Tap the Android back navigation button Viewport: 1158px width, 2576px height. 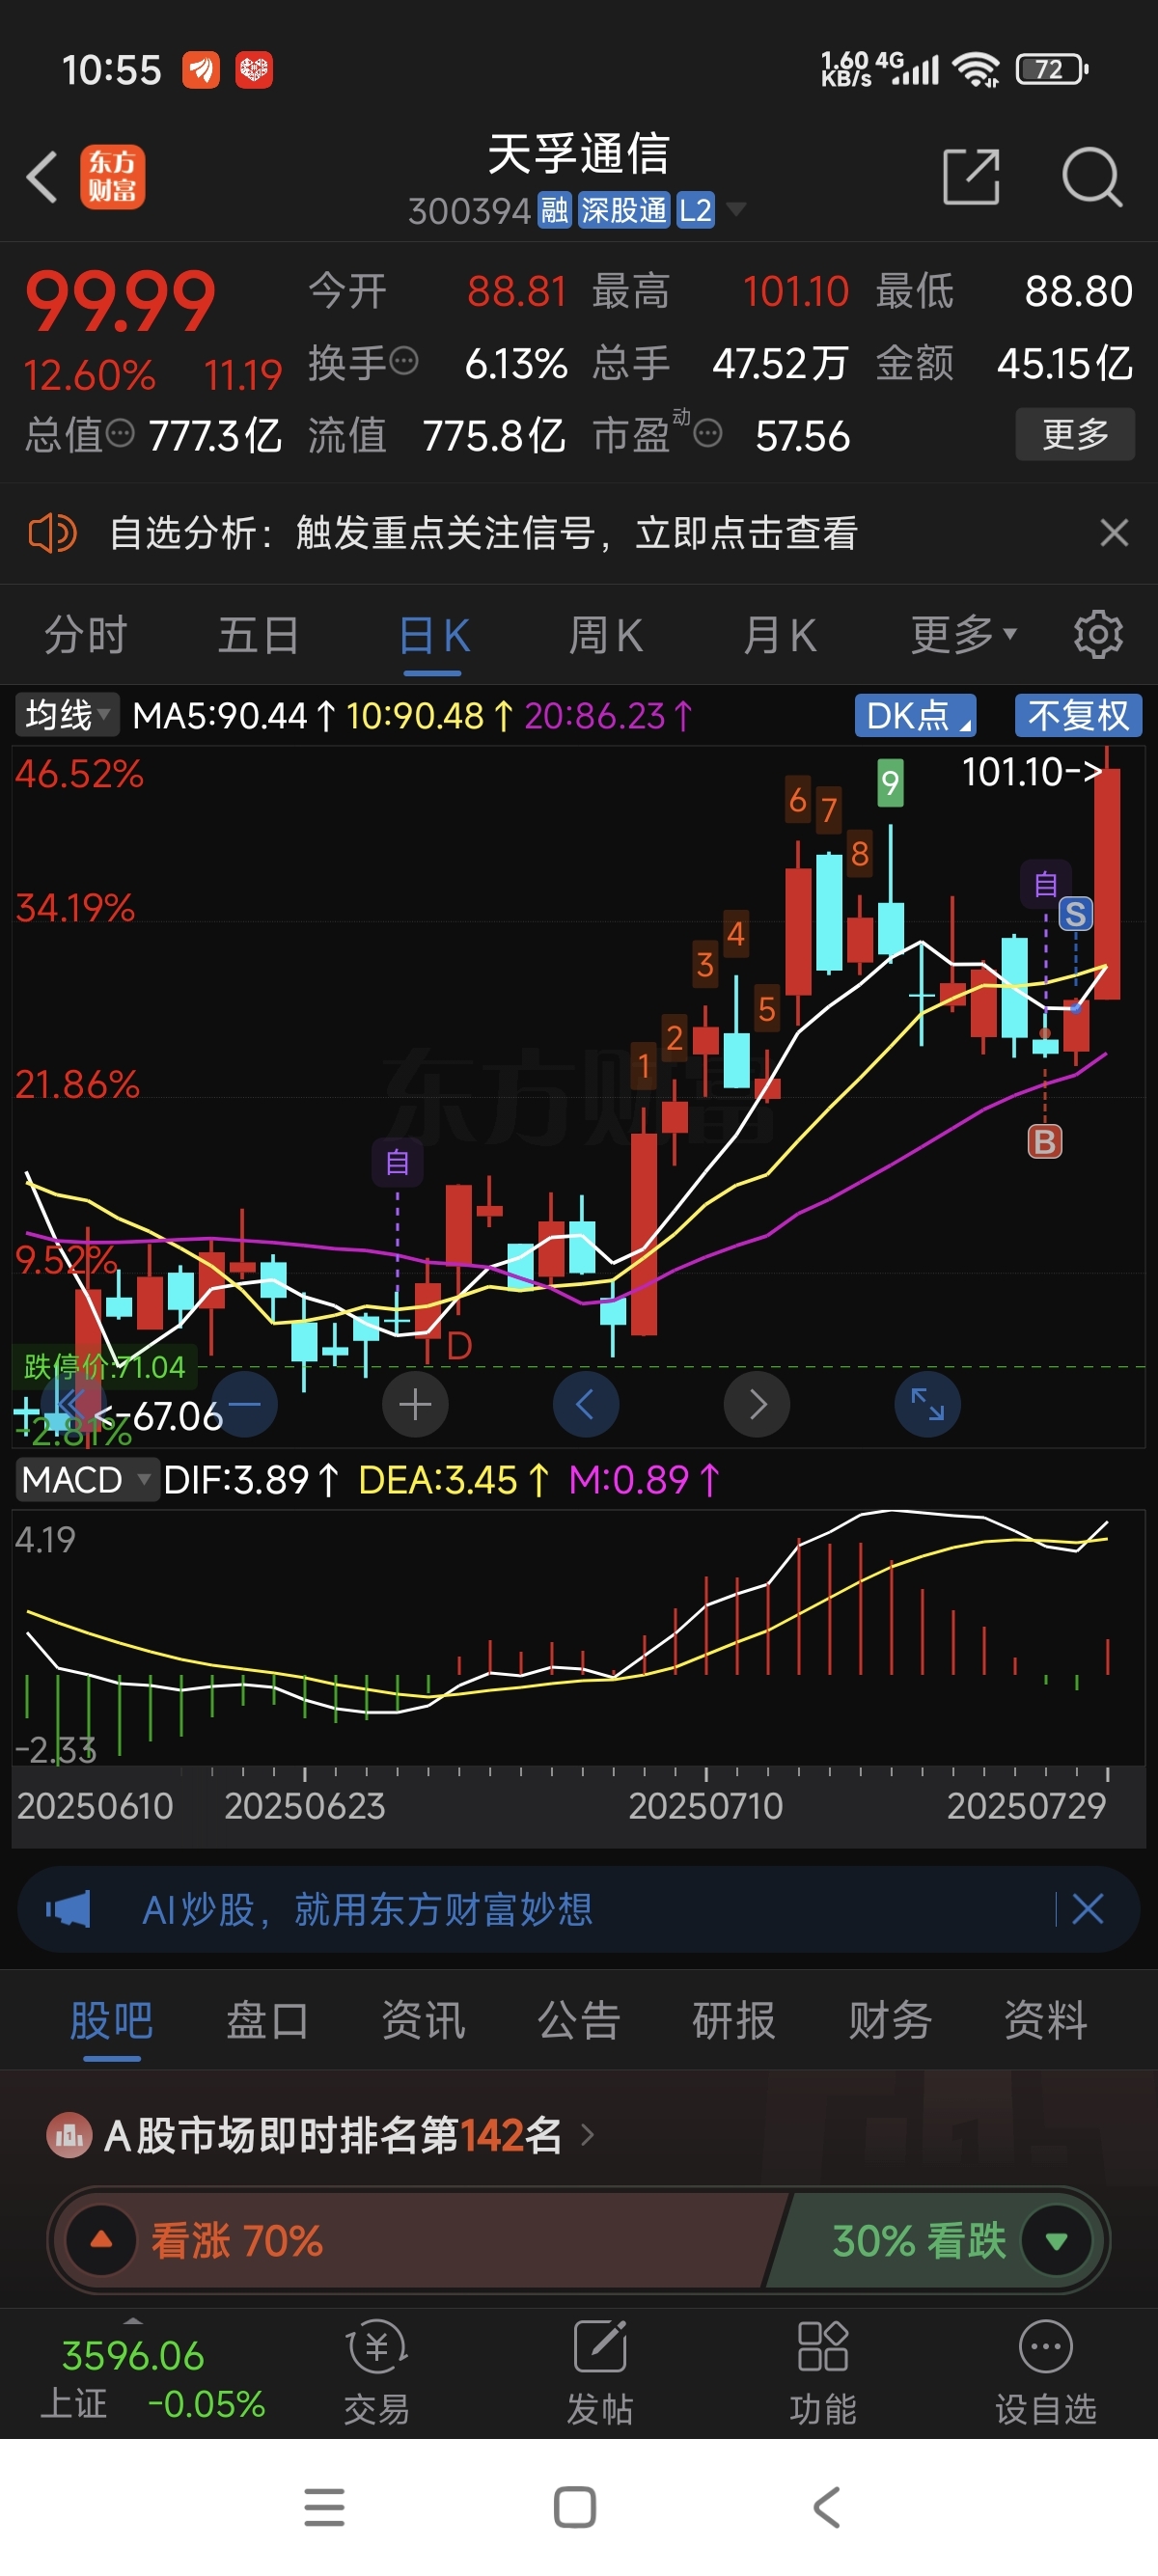point(827,2507)
